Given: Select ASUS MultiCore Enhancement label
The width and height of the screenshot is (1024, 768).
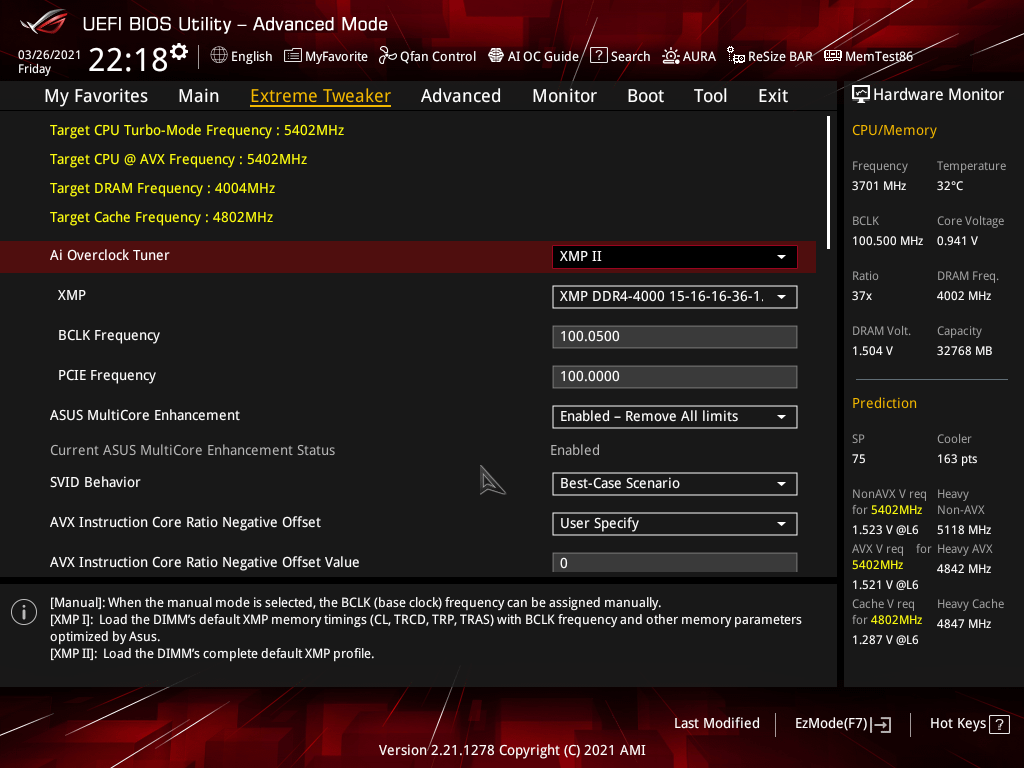Looking at the screenshot, I should [x=145, y=415].
